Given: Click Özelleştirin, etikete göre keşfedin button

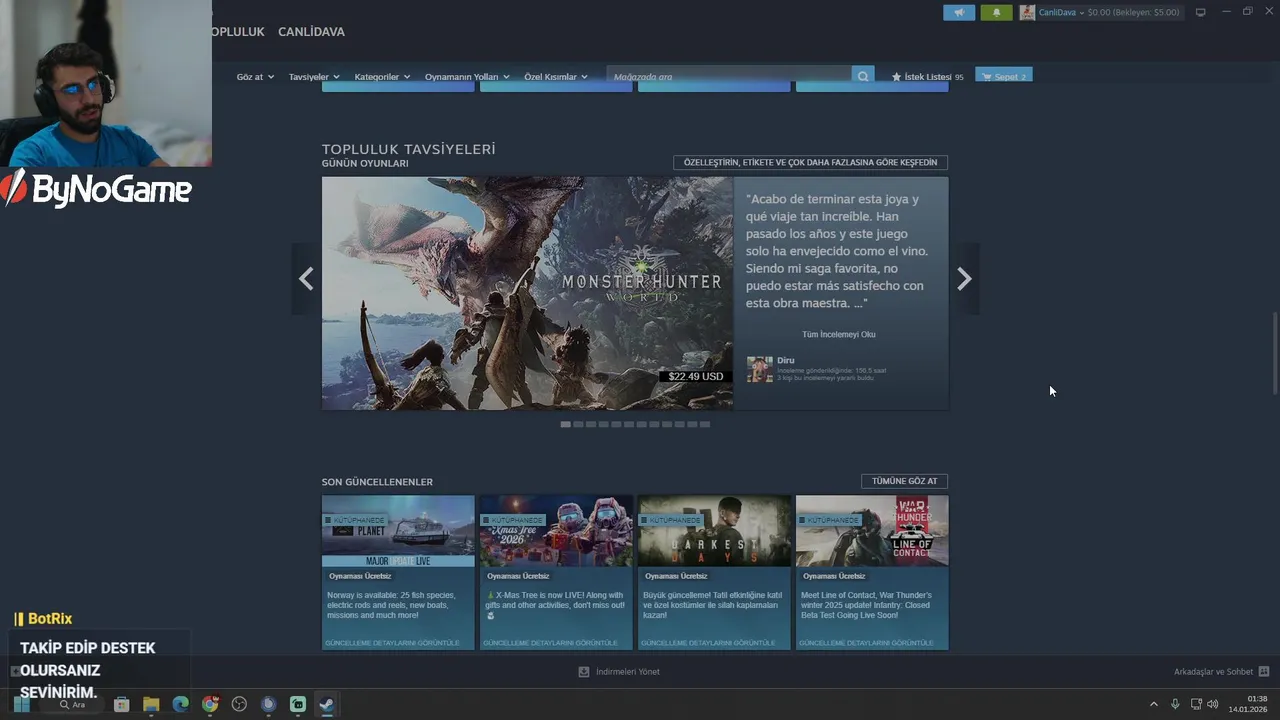Looking at the screenshot, I should 810,162.
